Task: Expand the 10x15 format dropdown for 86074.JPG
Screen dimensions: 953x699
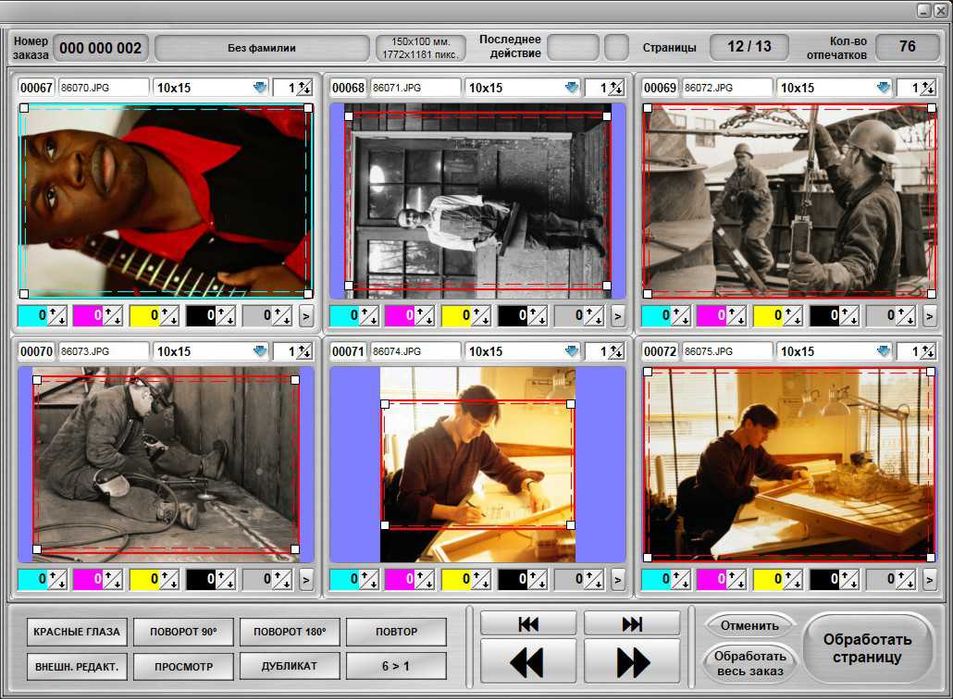Action: (x=571, y=352)
